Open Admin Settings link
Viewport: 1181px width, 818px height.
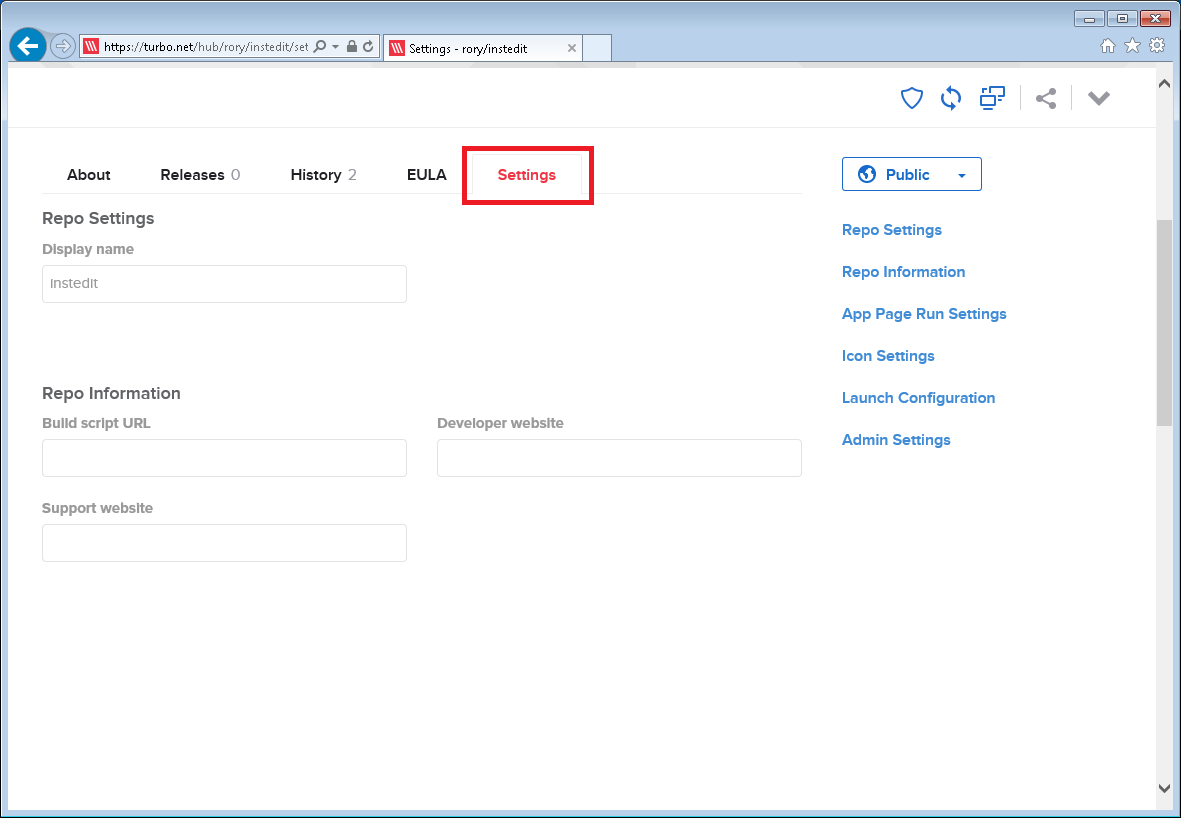click(x=895, y=439)
